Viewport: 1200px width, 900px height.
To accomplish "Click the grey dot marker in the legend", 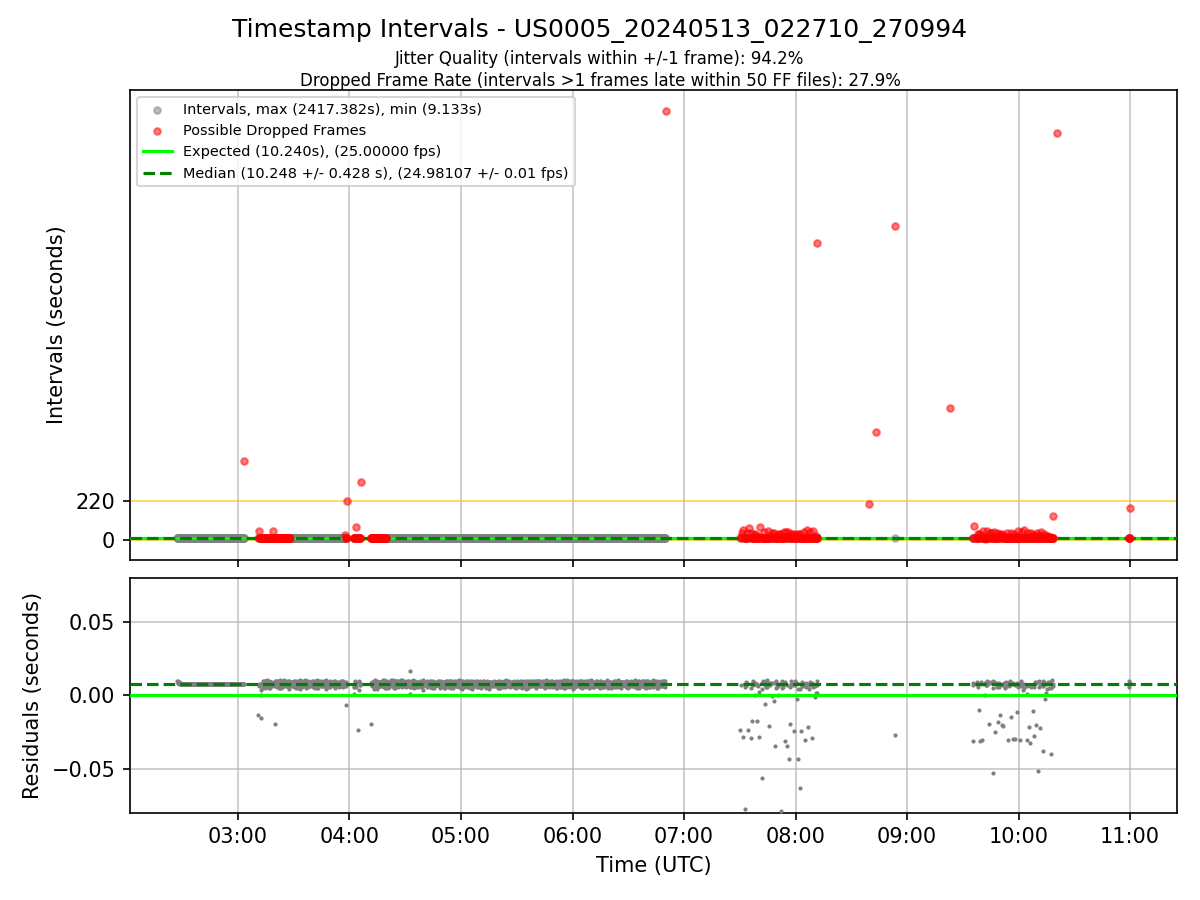I will [157, 109].
